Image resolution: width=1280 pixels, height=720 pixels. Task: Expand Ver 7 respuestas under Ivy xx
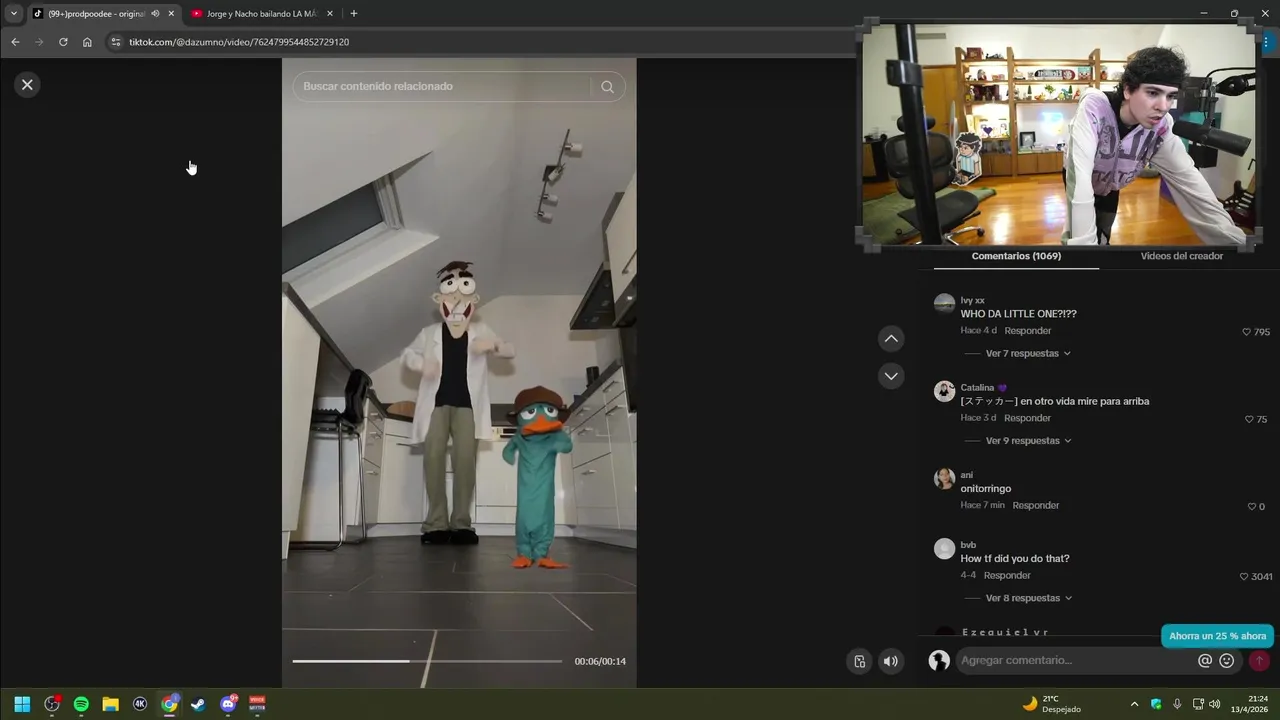click(1028, 354)
